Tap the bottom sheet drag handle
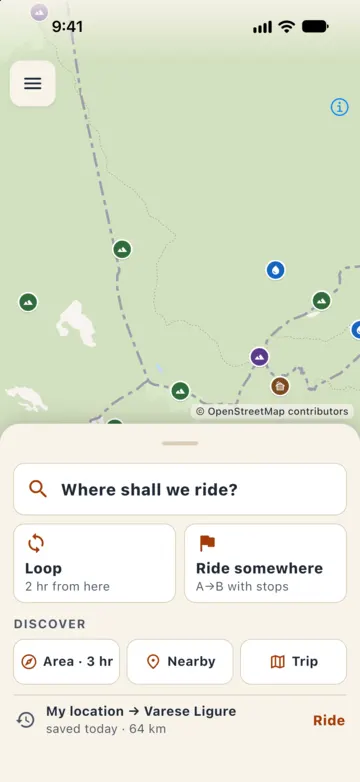 tap(180, 443)
